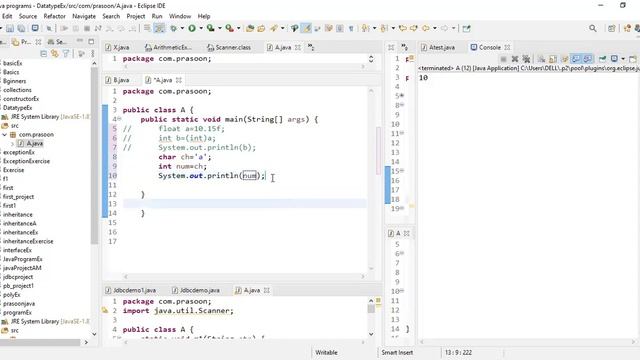The image size is (640, 360).
Task: Click the Search flashlight toolbar icon
Action: point(273,28)
